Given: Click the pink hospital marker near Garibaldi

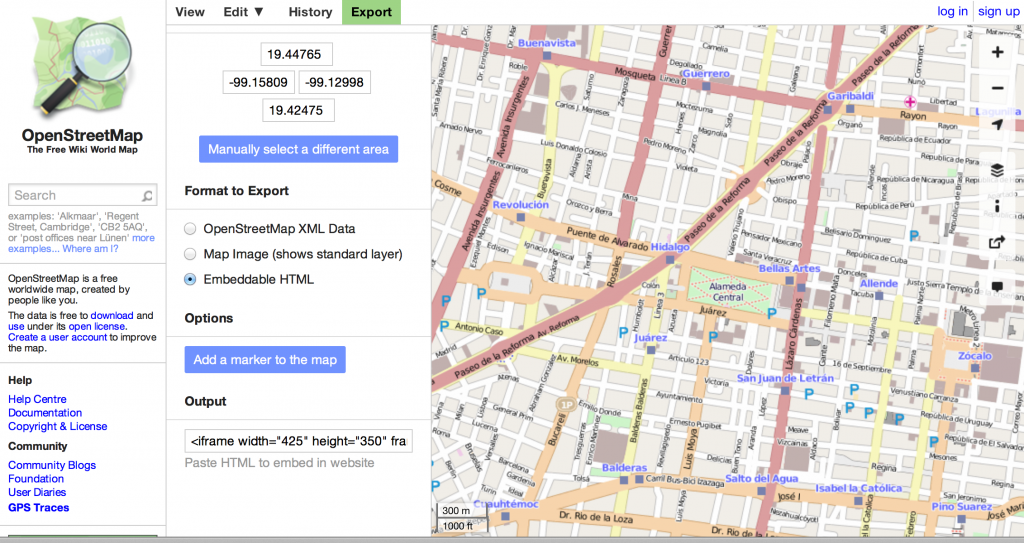Looking at the screenshot, I should pyautogui.click(x=910, y=101).
